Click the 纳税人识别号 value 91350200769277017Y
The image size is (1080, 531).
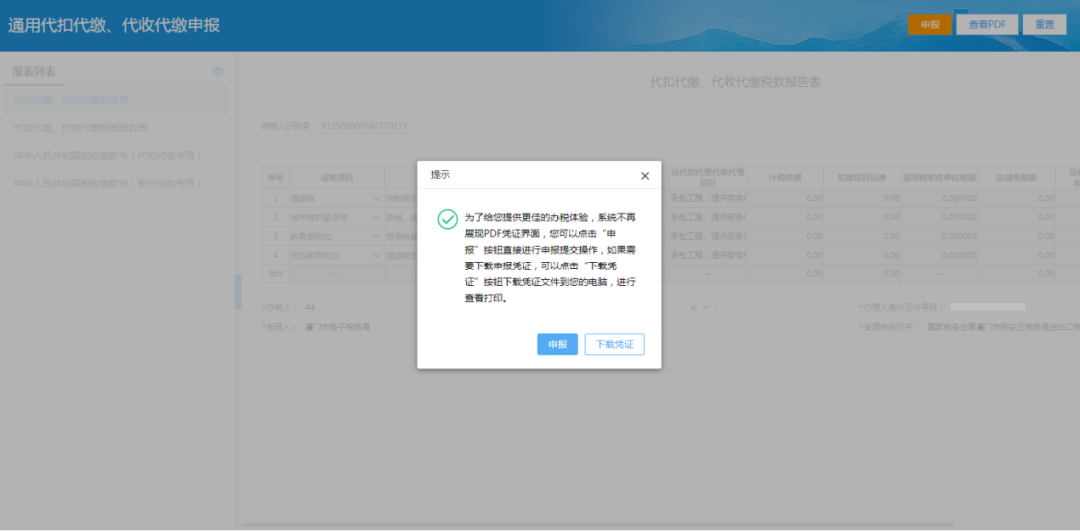click(365, 126)
